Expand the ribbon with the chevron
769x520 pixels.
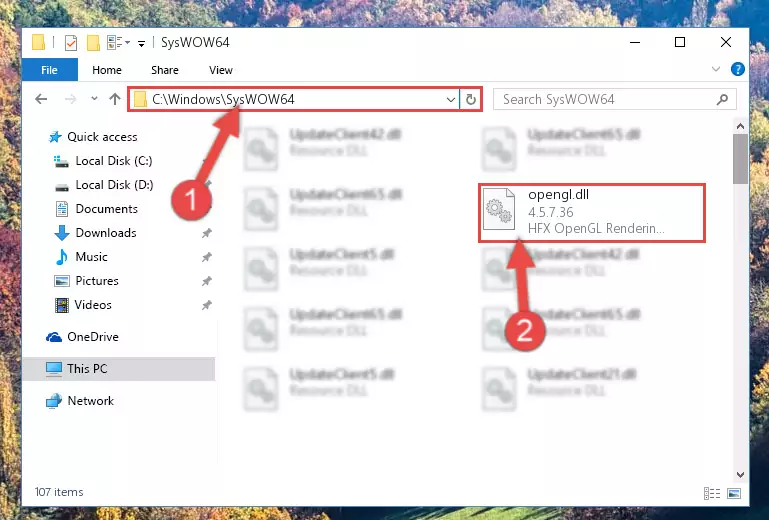(716, 69)
